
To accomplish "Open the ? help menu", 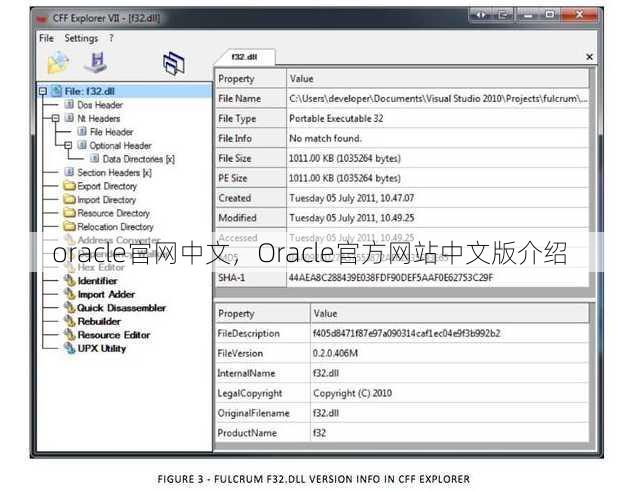I will point(111,38).
